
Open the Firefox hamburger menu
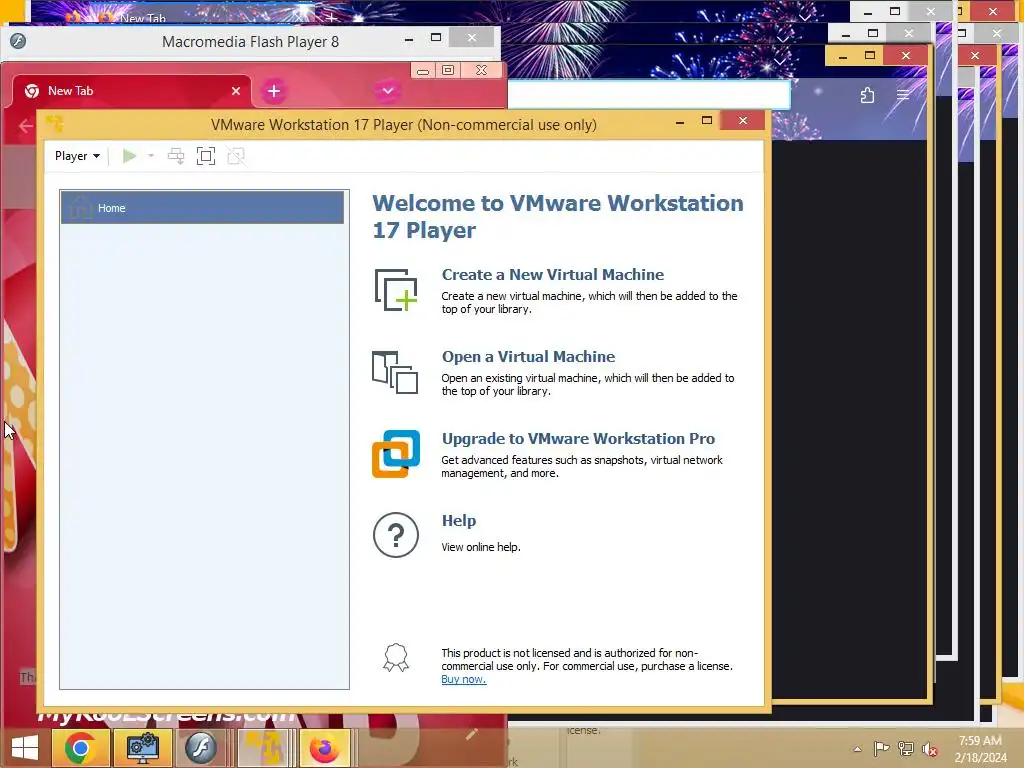(903, 95)
